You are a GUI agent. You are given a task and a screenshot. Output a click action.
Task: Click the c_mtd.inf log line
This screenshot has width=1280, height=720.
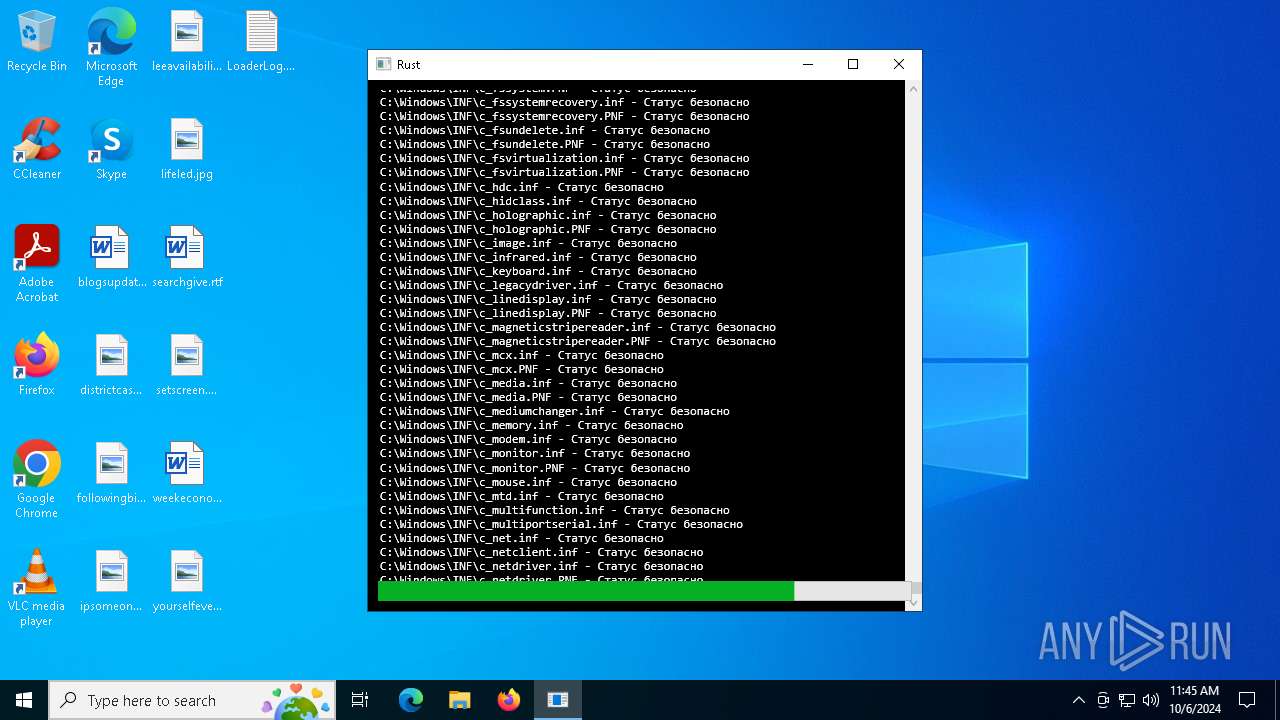(521, 496)
